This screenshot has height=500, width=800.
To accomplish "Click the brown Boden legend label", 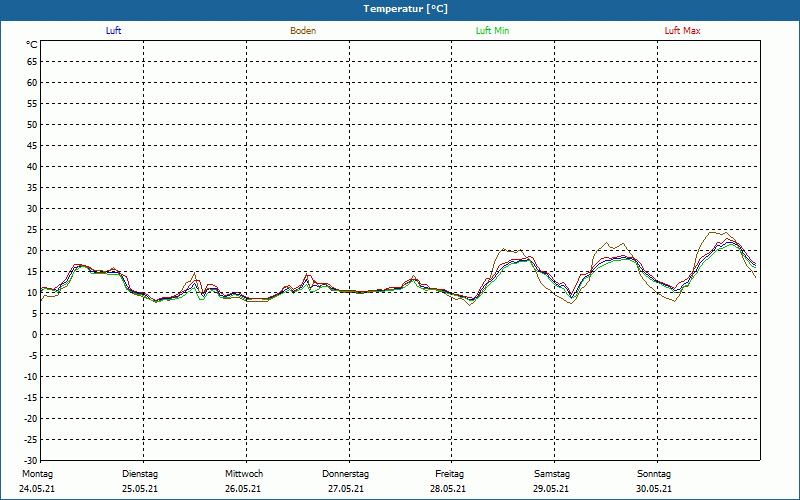I will [x=303, y=31].
